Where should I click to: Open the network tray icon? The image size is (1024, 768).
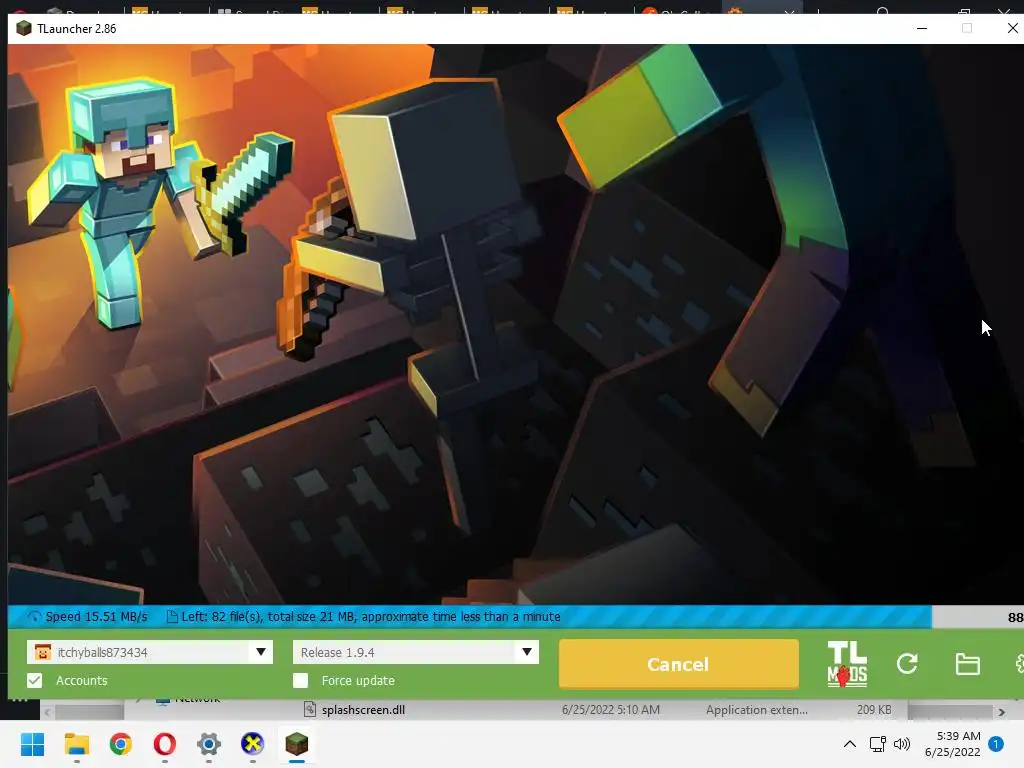click(x=877, y=744)
